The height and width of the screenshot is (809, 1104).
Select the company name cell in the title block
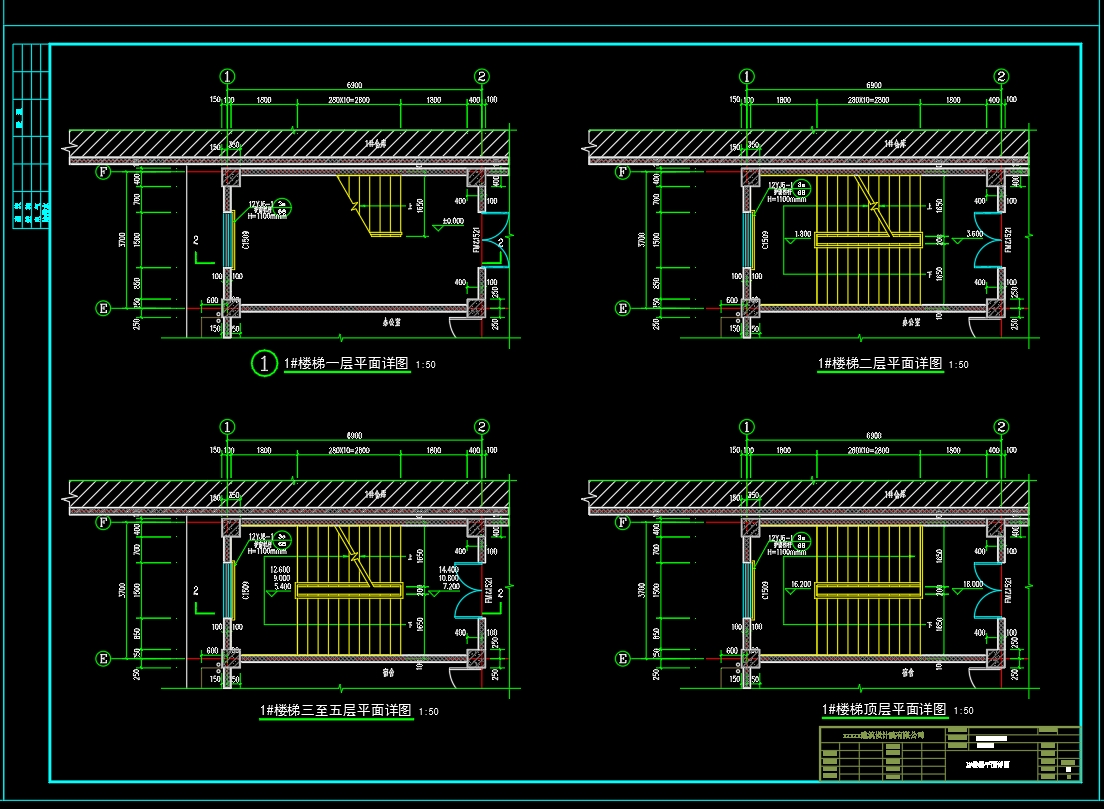(883, 734)
